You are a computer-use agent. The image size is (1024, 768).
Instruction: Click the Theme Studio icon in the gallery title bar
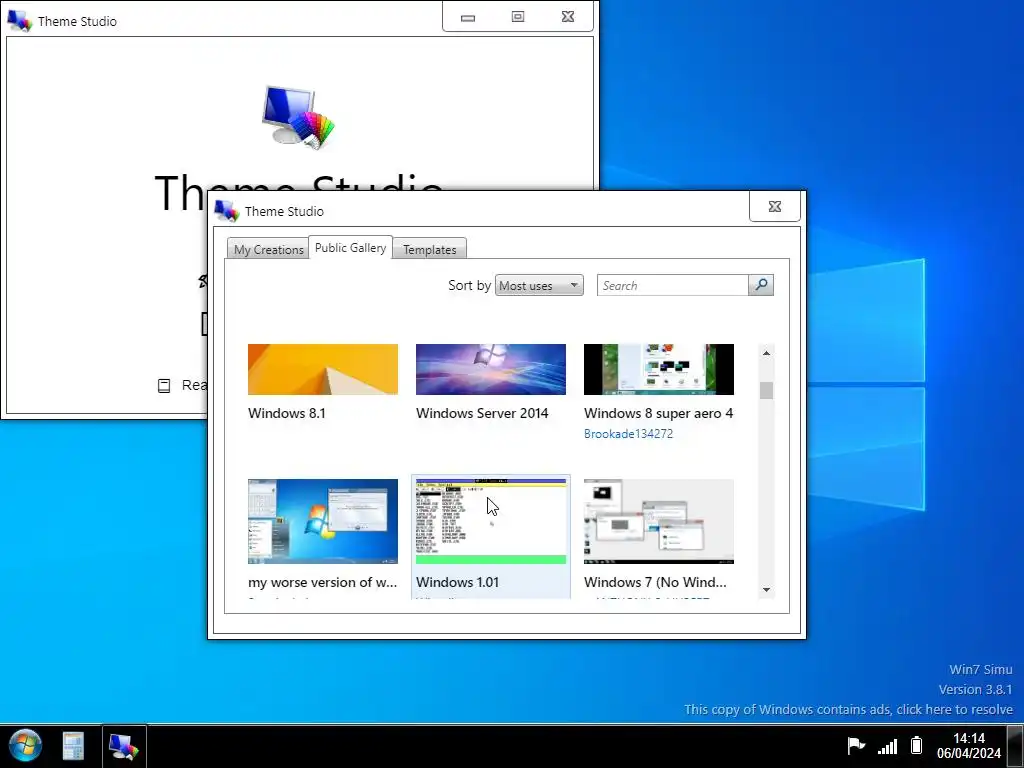click(227, 210)
